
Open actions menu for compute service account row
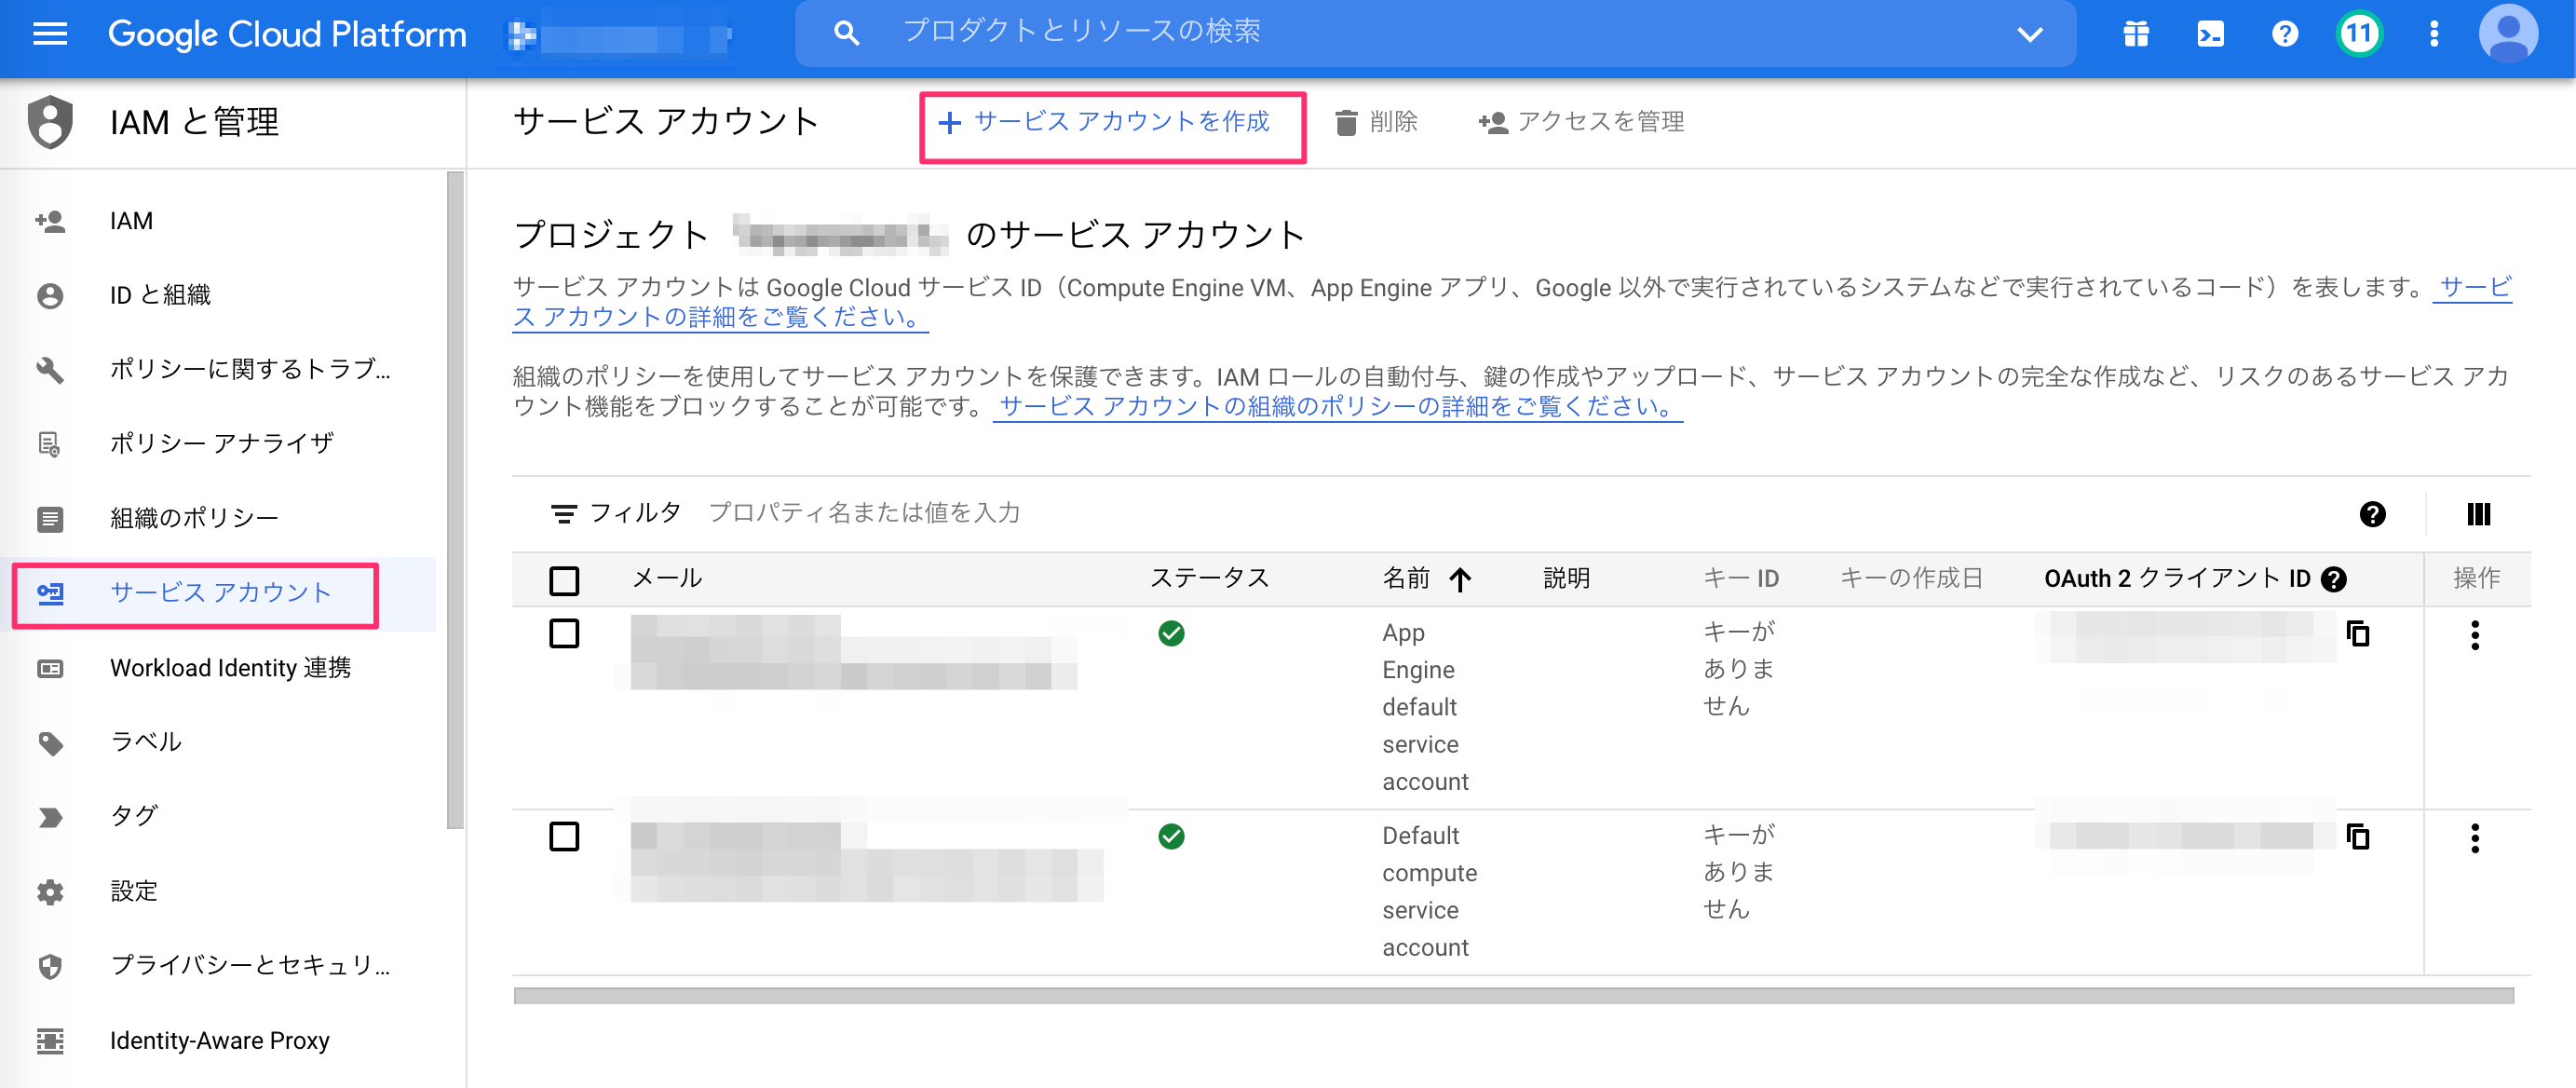click(2475, 839)
